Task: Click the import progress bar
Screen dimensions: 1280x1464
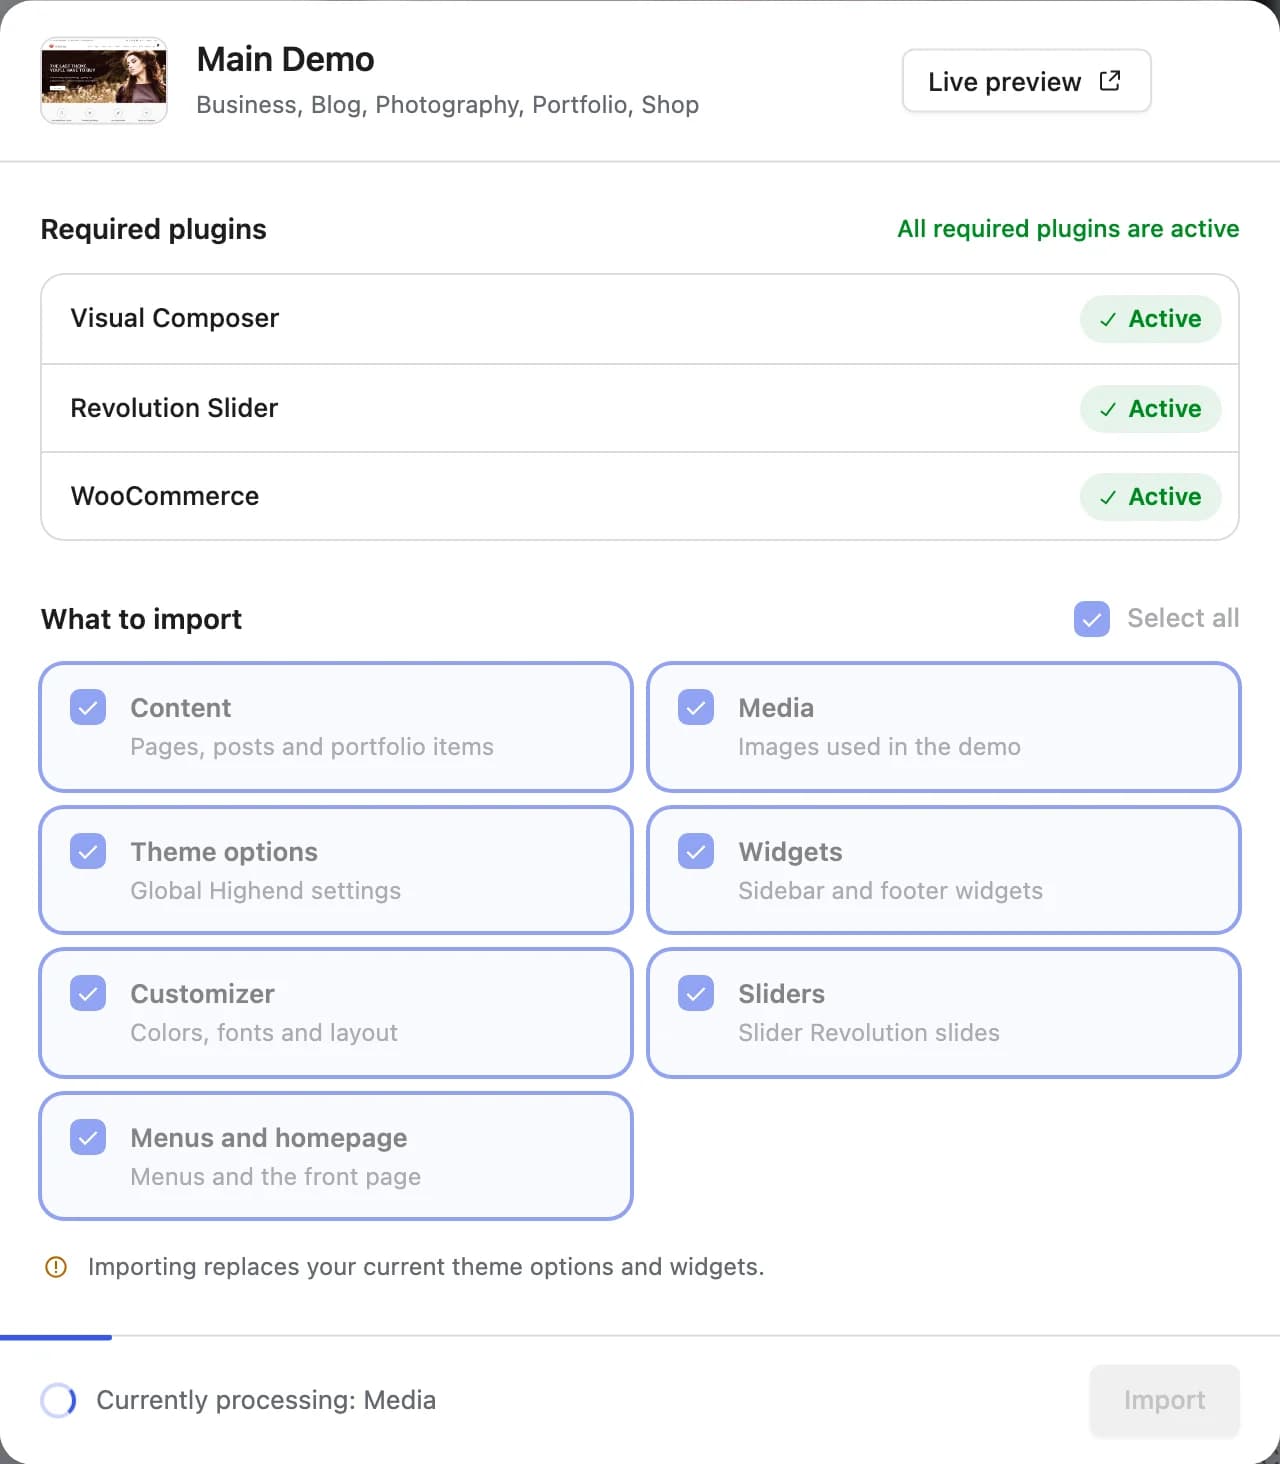Action: [x=640, y=1337]
